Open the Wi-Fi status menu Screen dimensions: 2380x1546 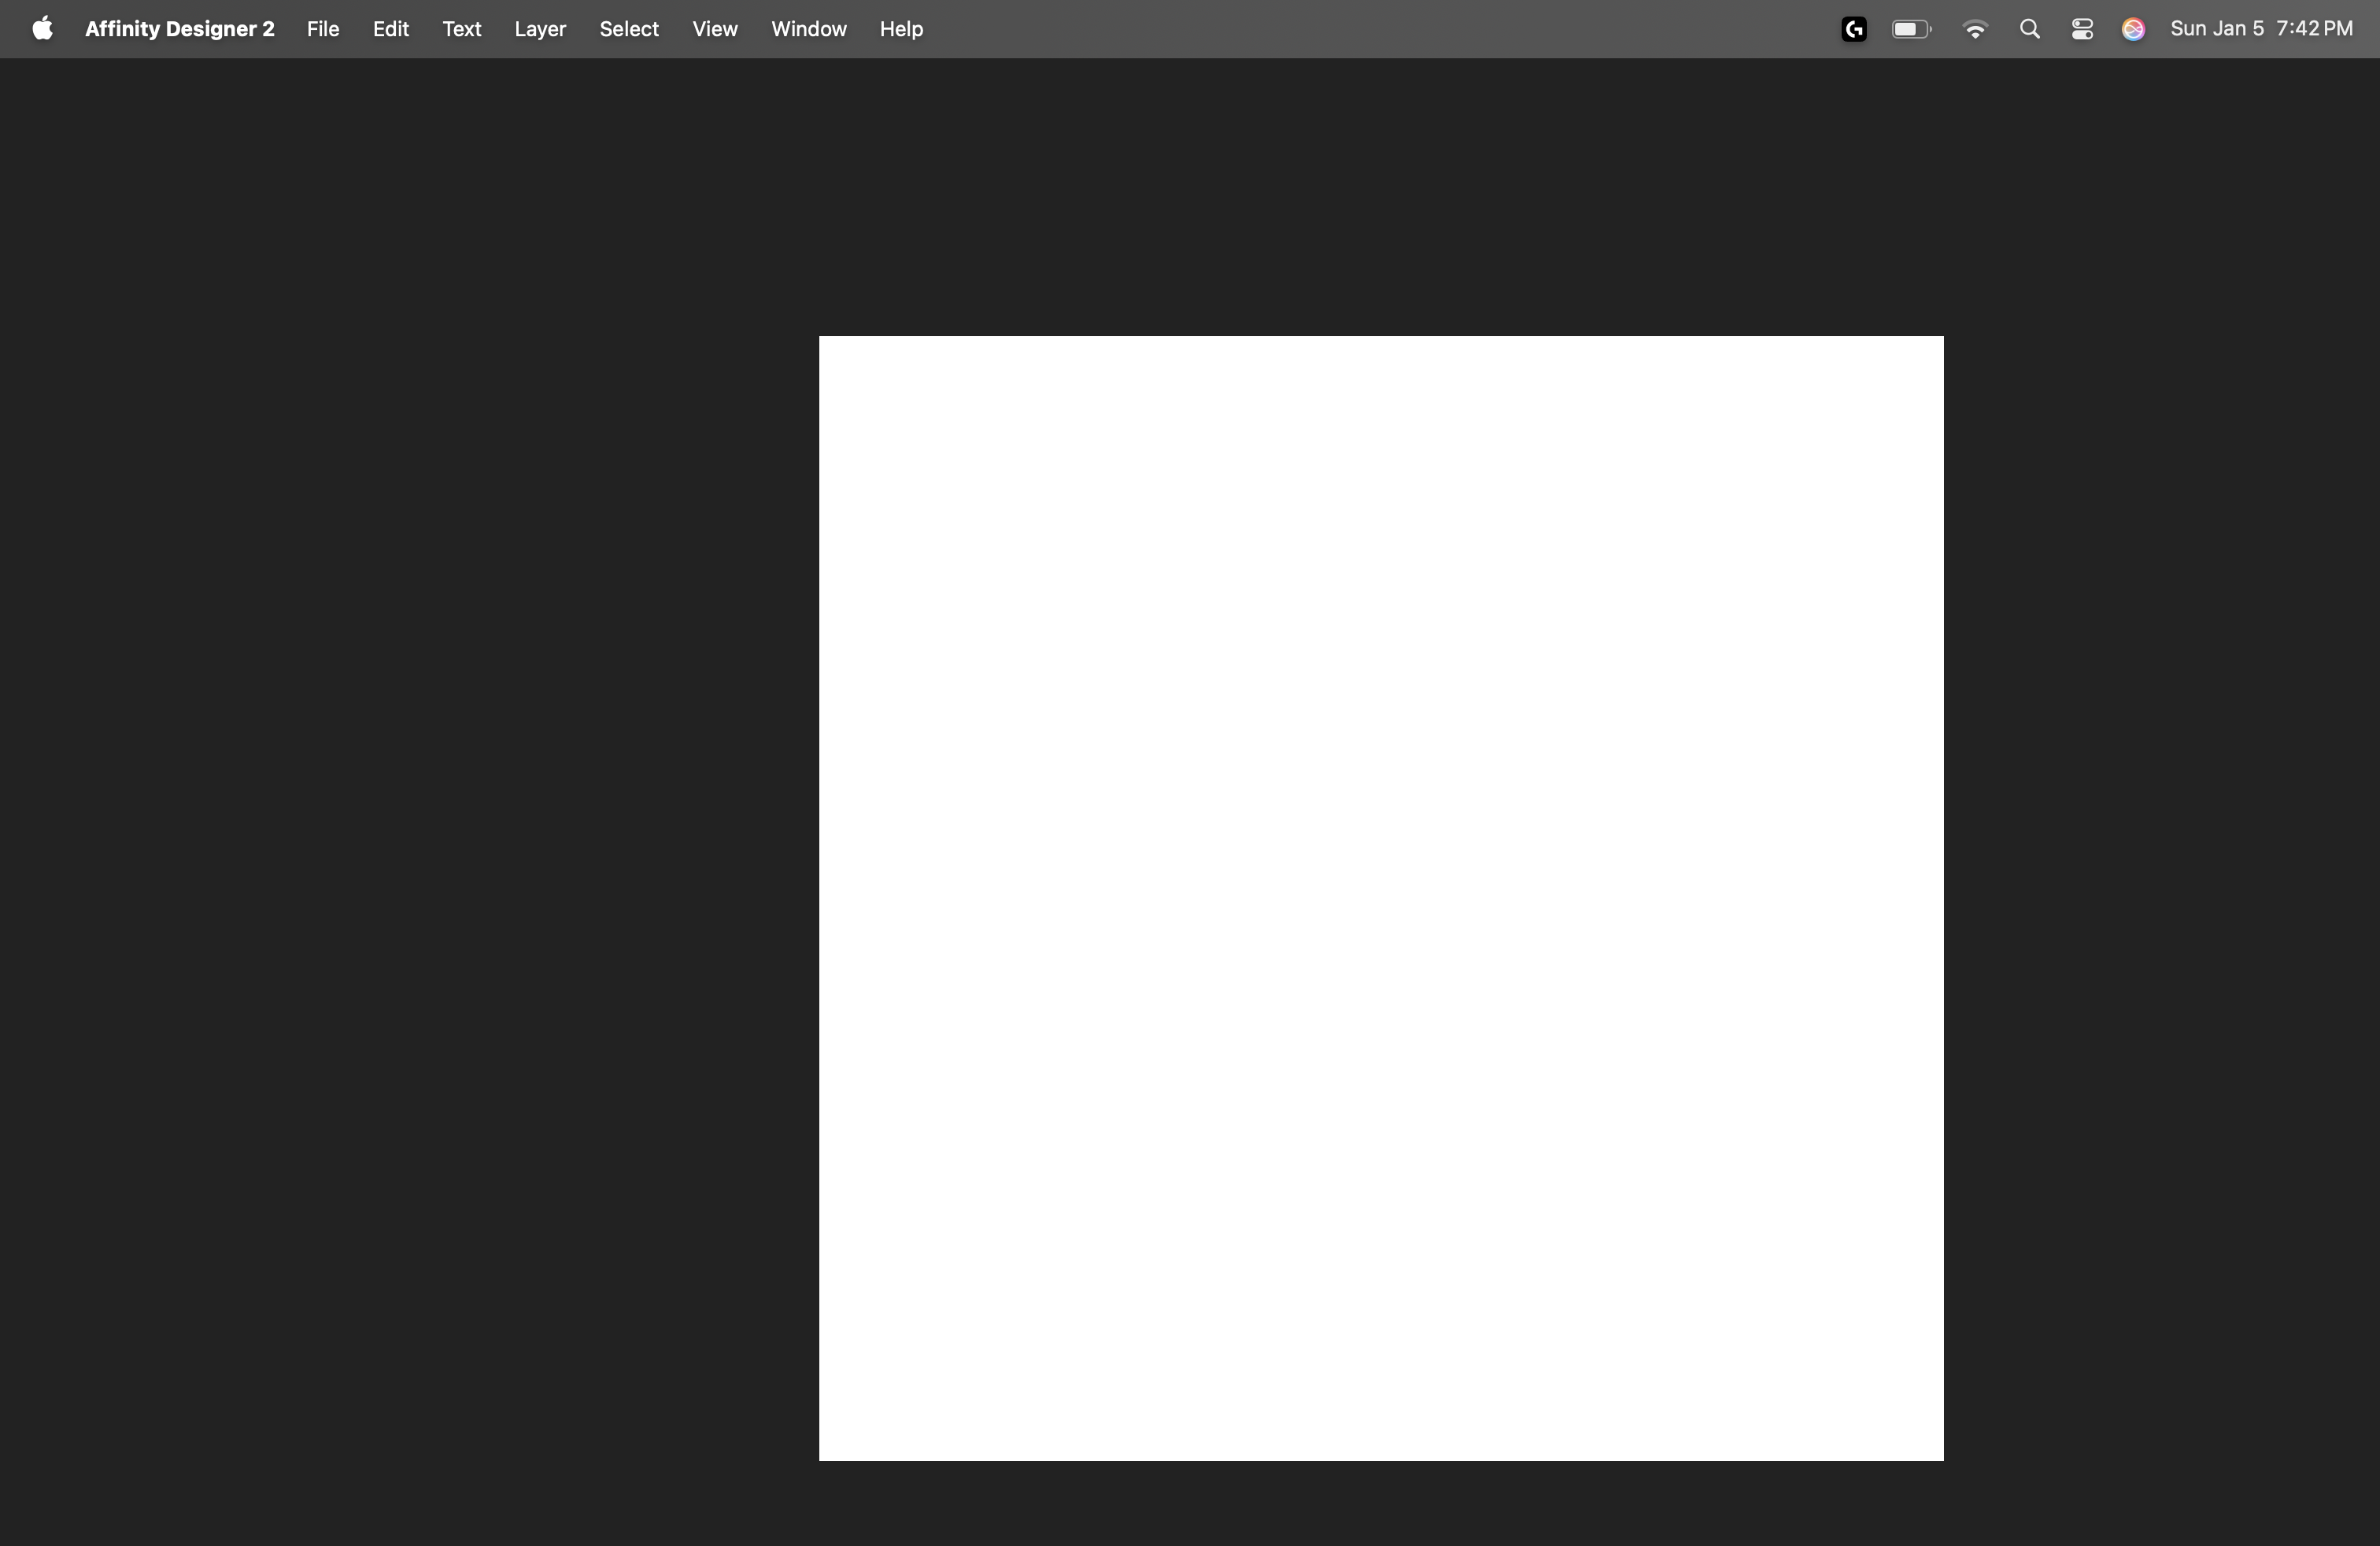click(1975, 29)
